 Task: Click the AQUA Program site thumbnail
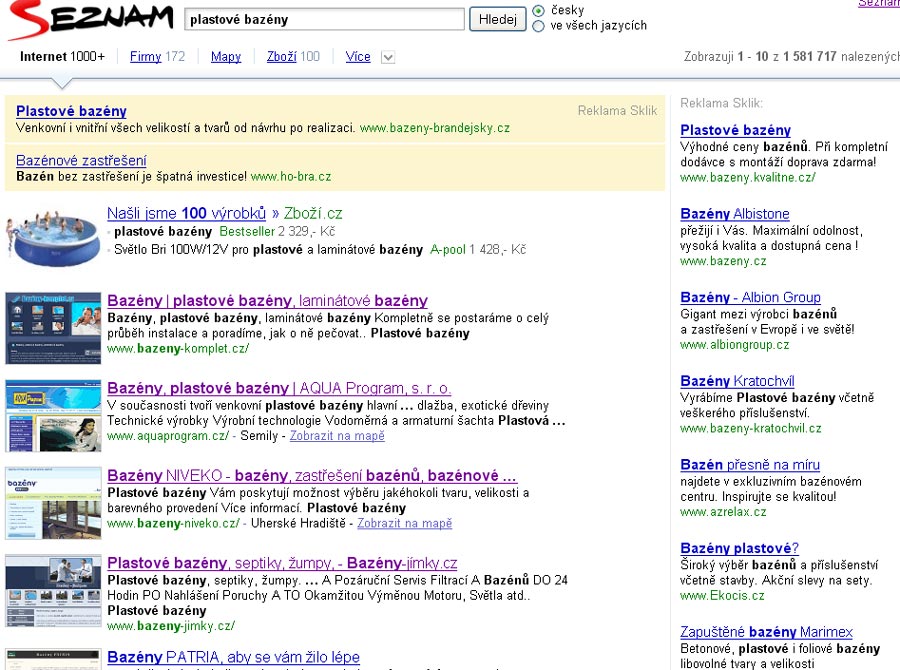53,416
